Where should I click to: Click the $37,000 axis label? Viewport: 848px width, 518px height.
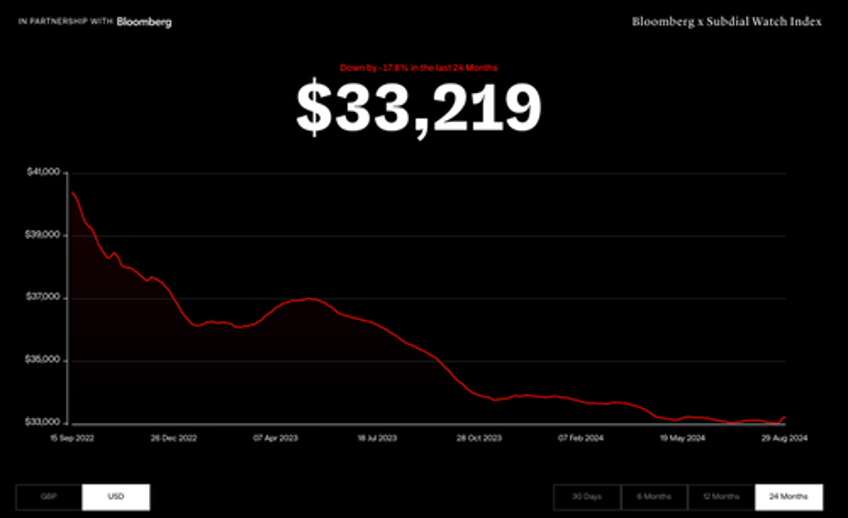(43, 297)
